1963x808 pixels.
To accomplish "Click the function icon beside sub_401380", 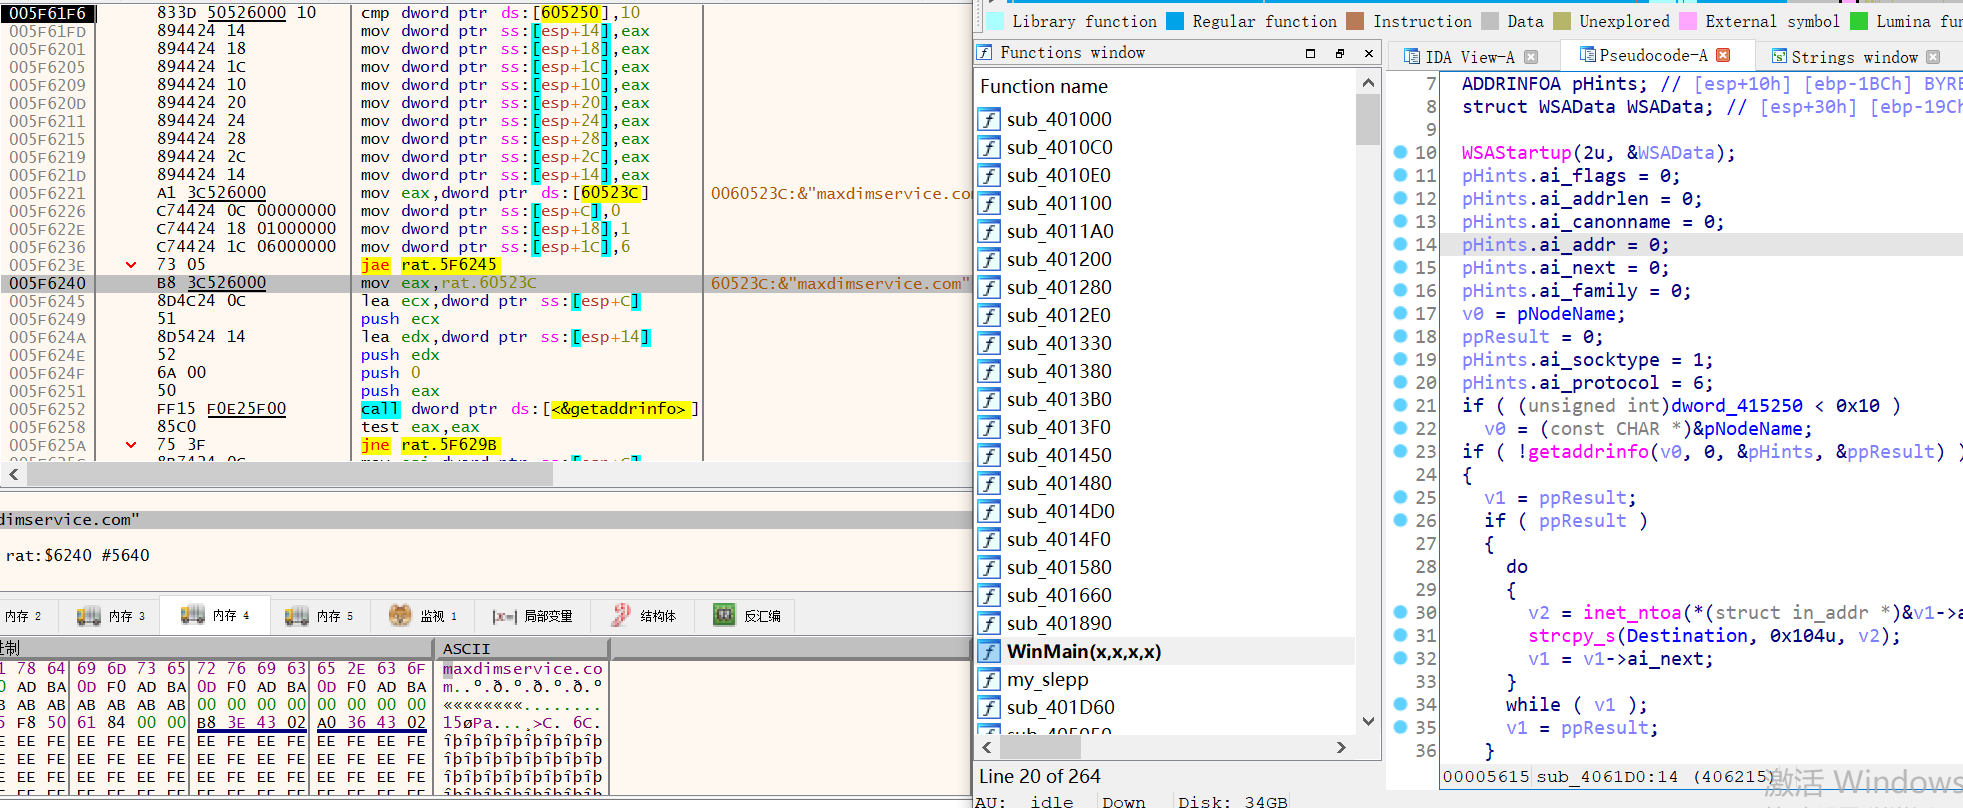I will (988, 371).
